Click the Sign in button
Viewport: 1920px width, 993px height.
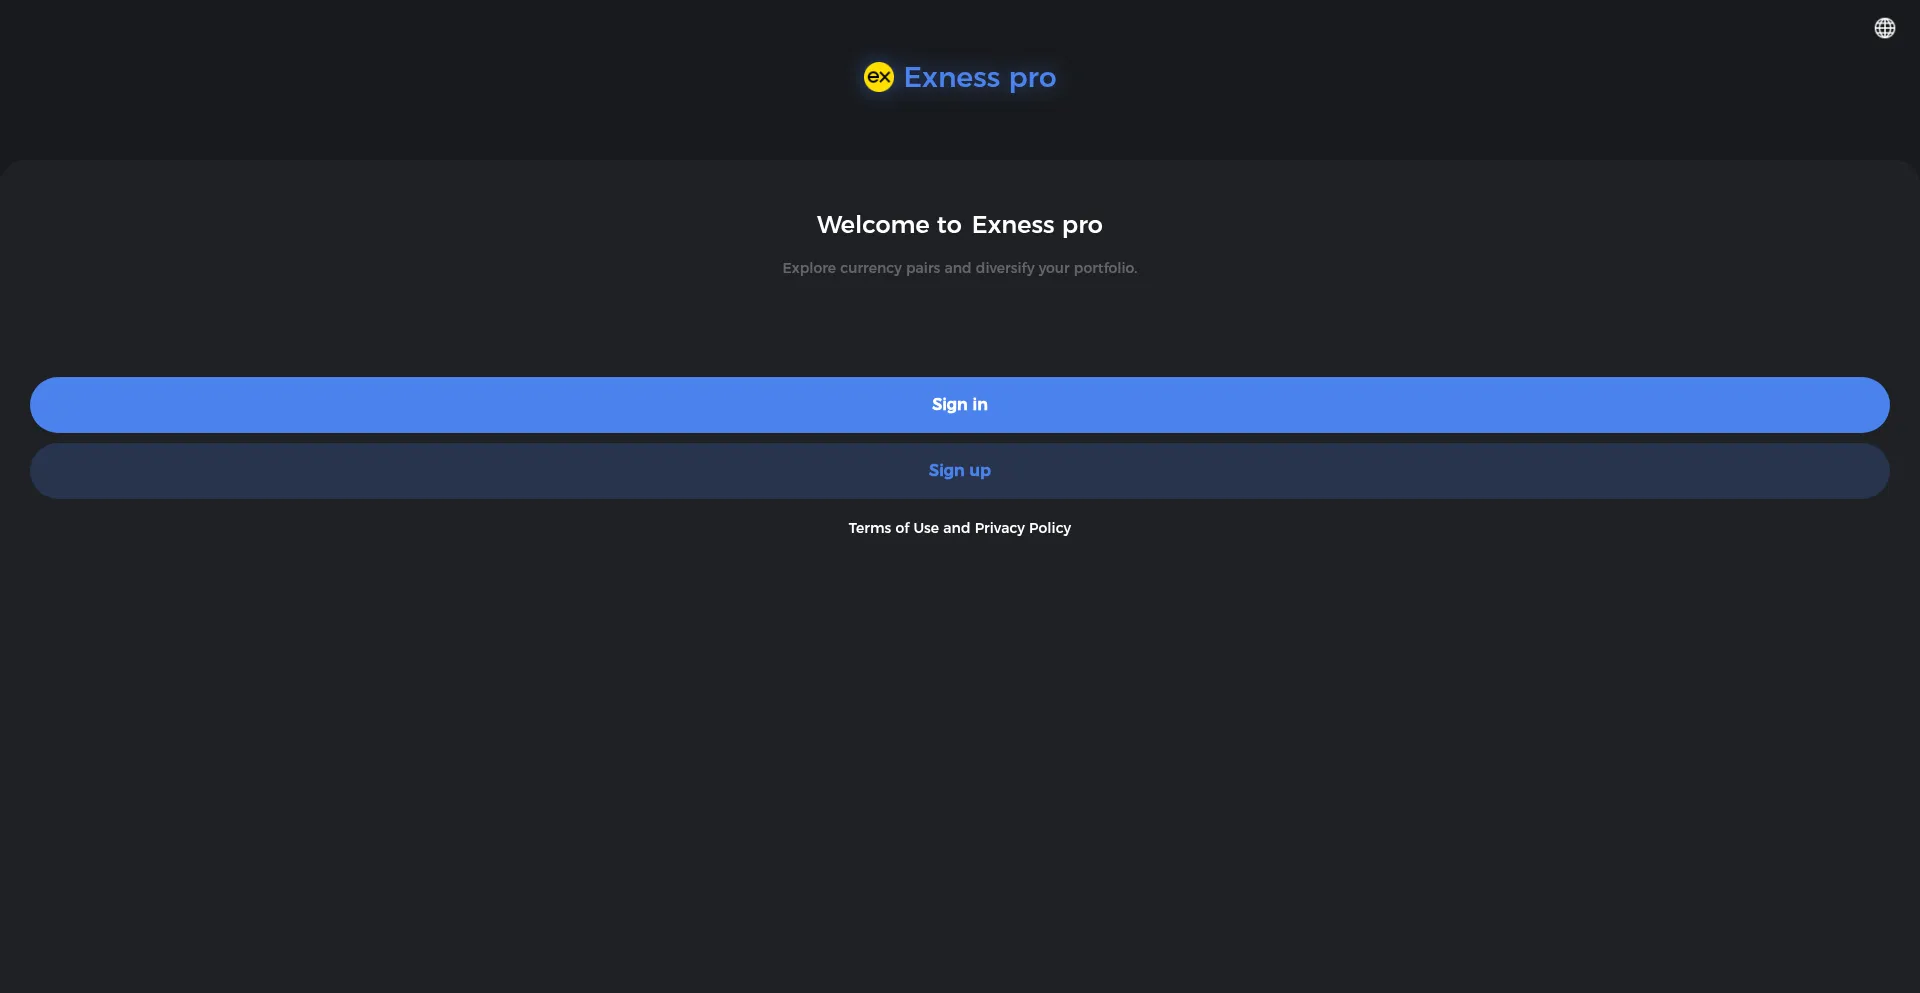(959, 405)
